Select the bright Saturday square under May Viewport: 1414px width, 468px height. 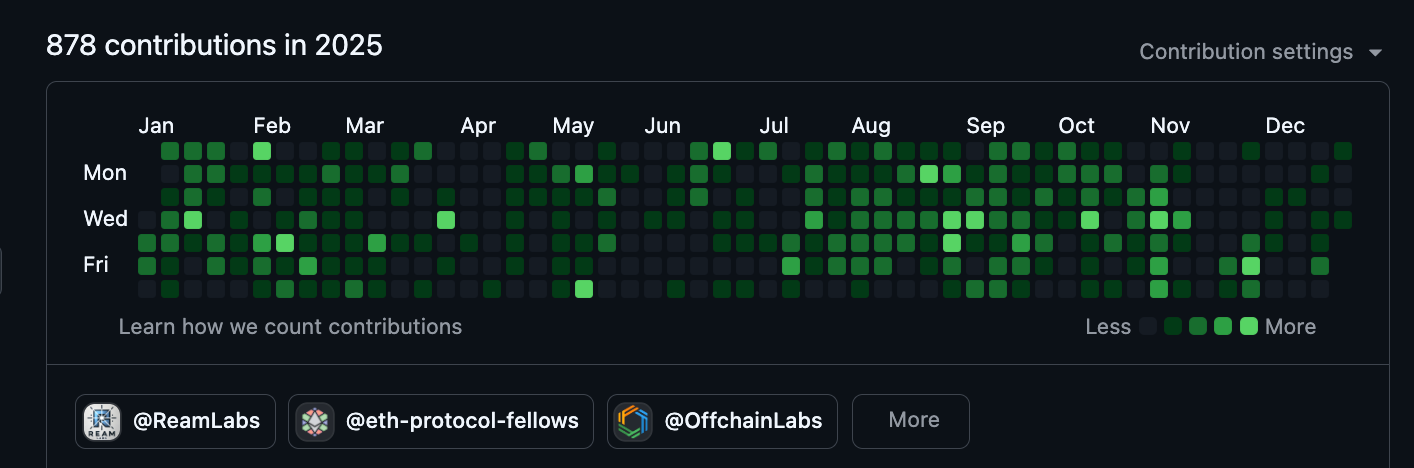[584, 289]
